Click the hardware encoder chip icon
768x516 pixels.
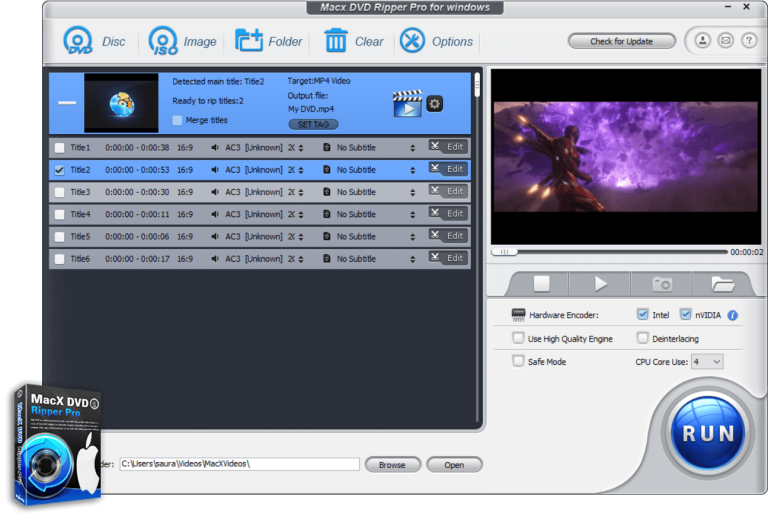click(518, 315)
